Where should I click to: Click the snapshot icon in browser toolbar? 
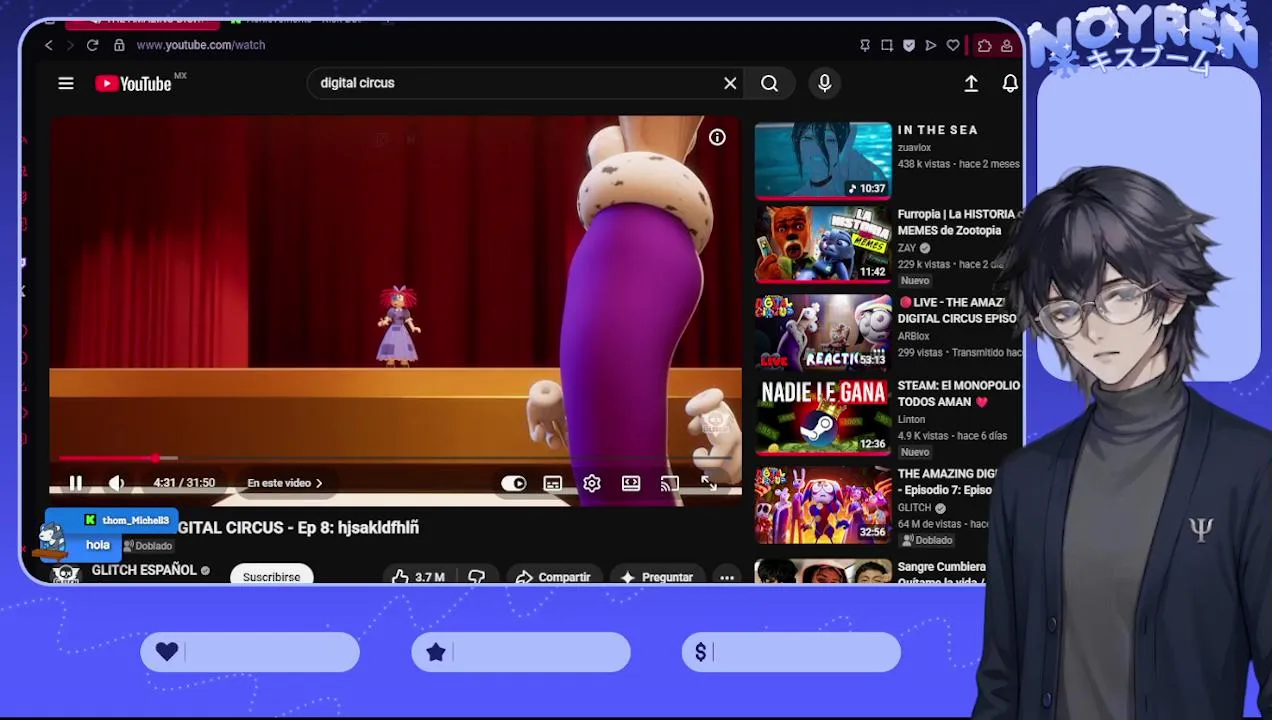tap(887, 45)
